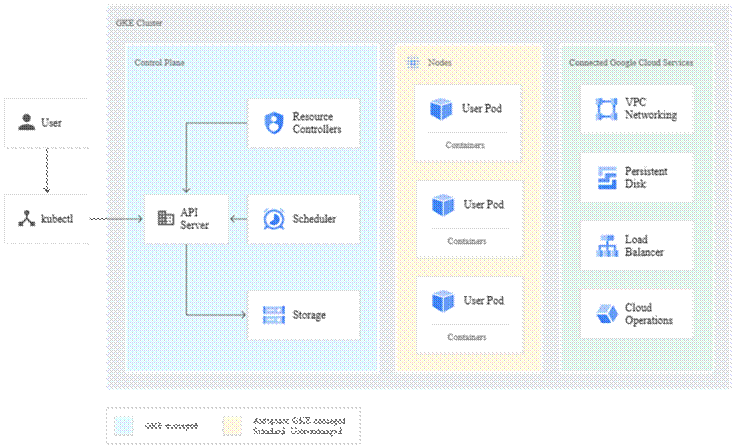
Task: Click the "Cloud Operations" text
Action: click(x=649, y=314)
